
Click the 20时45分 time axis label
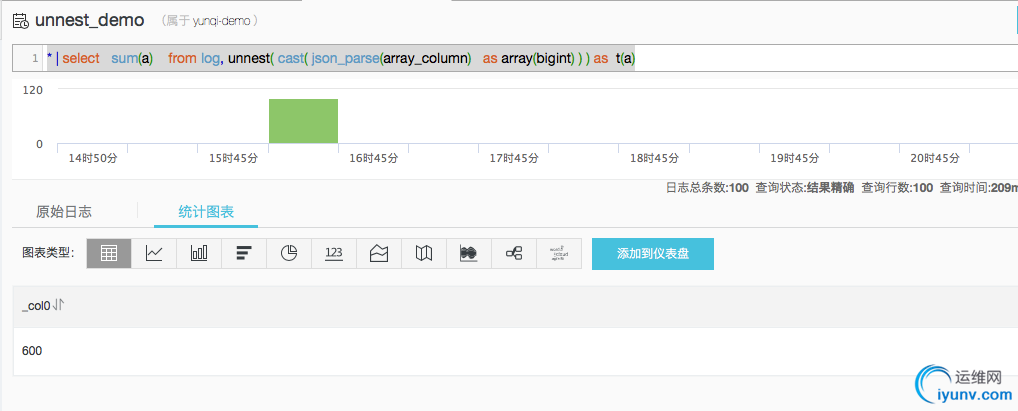(936, 158)
